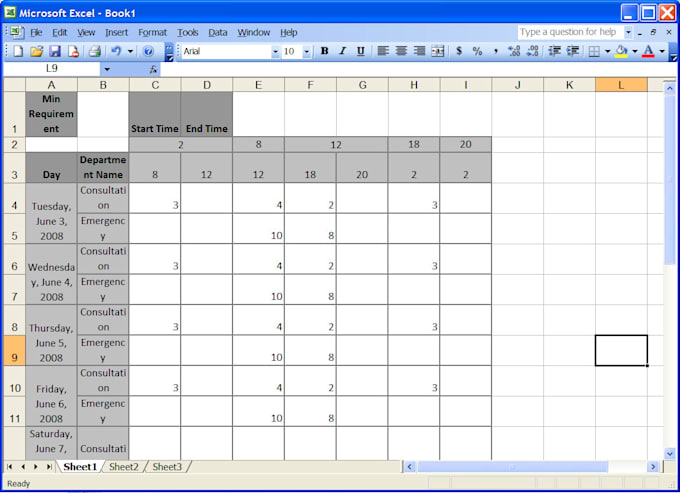This screenshot has height=493, width=680.
Task: Apply Percent style format
Action: coord(477,51)
